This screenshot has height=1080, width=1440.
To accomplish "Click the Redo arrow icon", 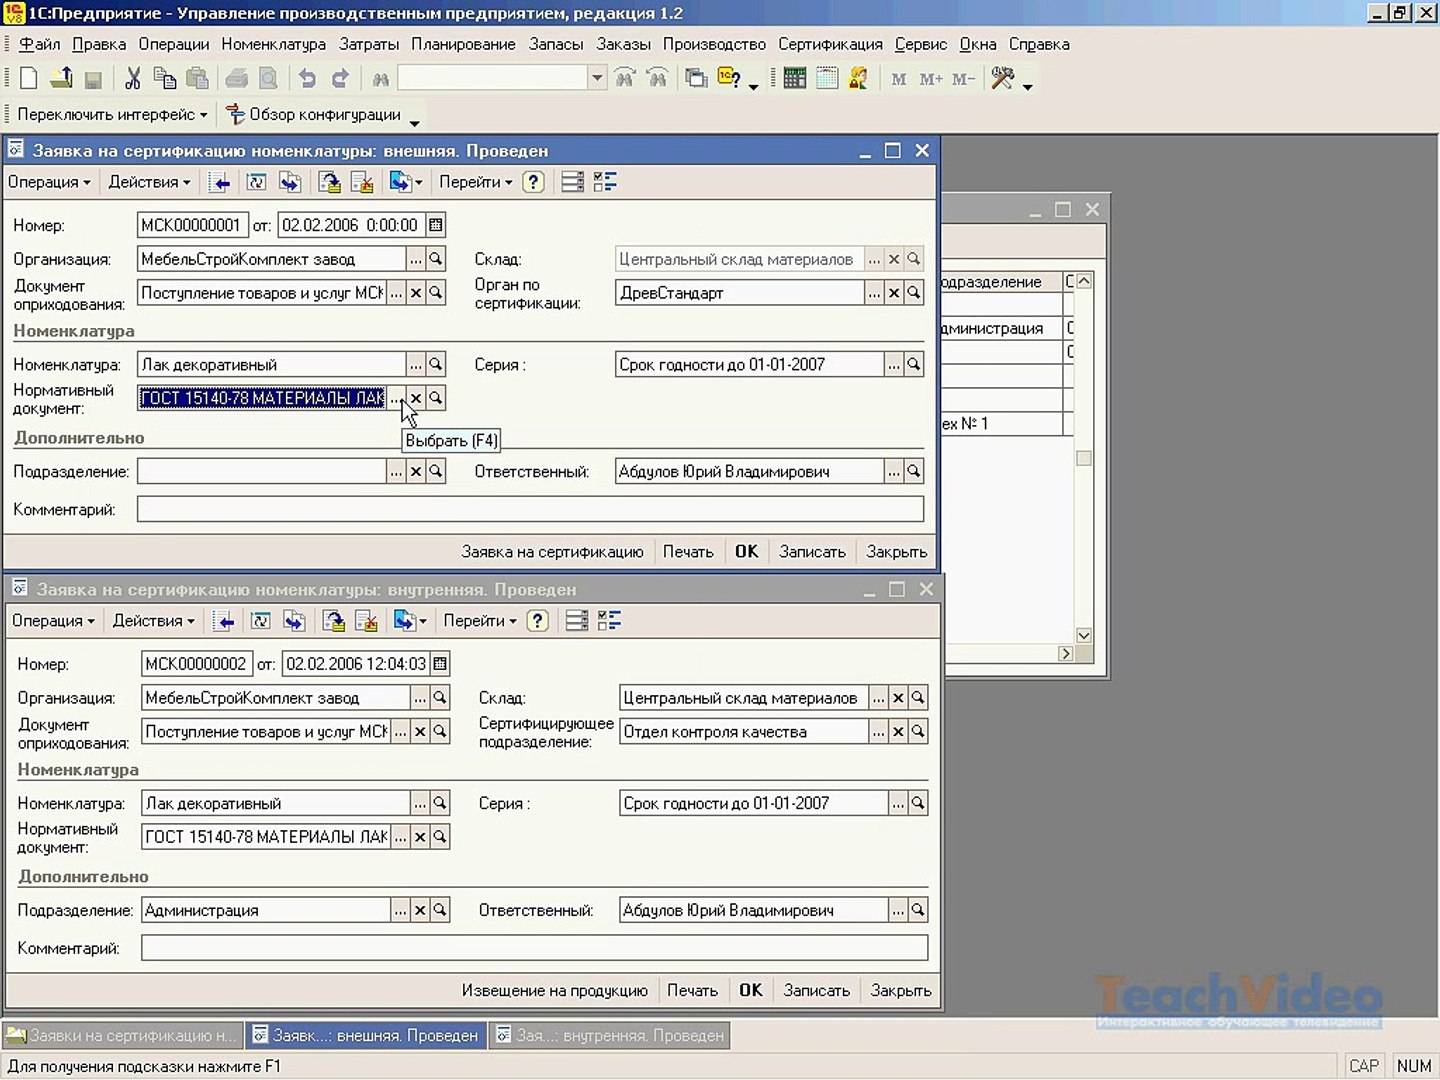I will (340, 78).
